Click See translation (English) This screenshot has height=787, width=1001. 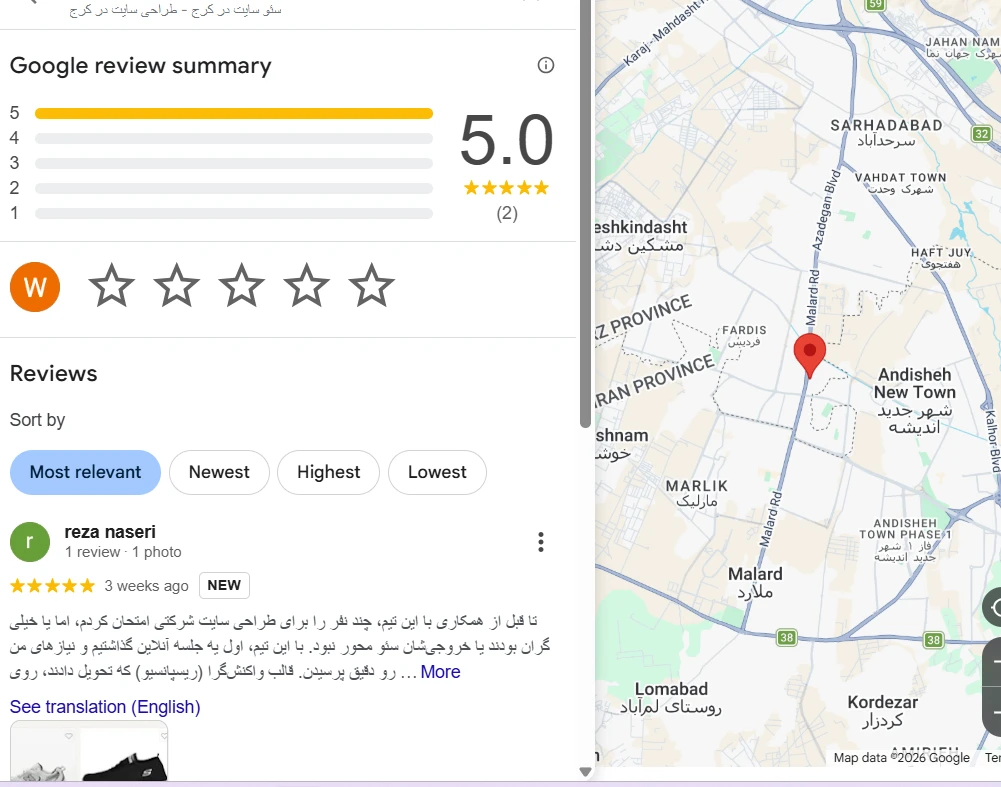pos(105,707)
